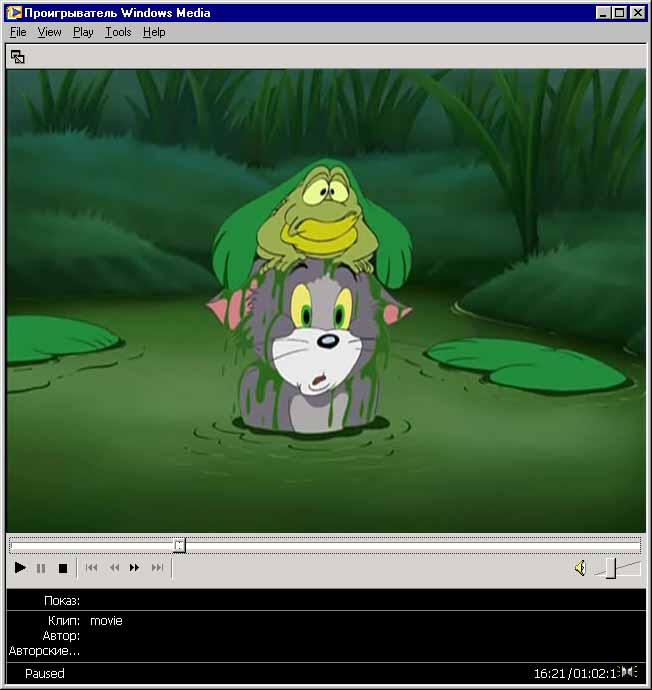Click the Pause button
This screenshot has height=690, width=652.
pyautogui.click(x=41, y=568)
